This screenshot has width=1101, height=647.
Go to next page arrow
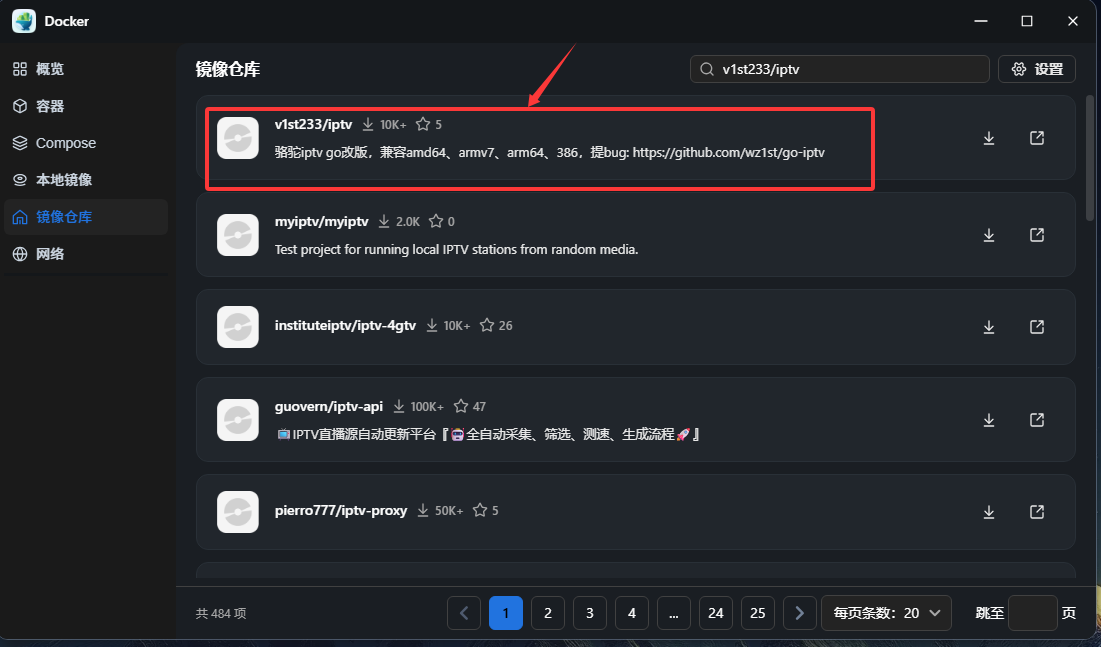pyautogui.click(x=800, y=613)
